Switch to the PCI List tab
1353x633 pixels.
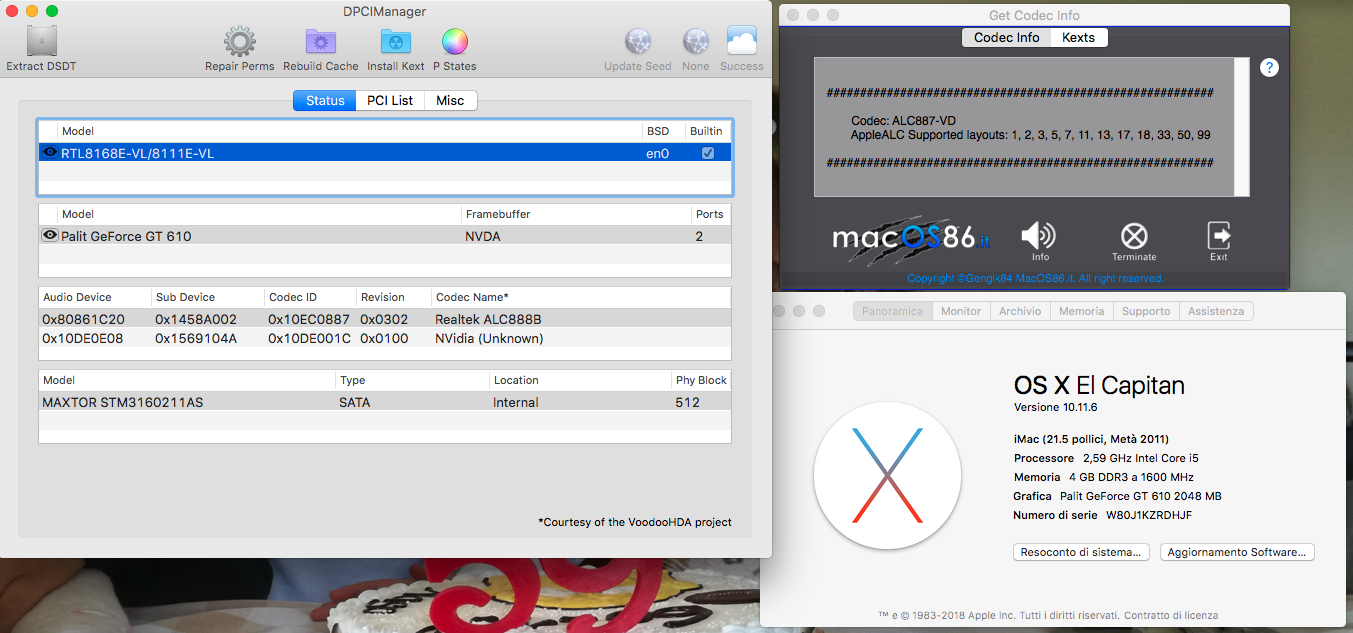pos(390,100)
